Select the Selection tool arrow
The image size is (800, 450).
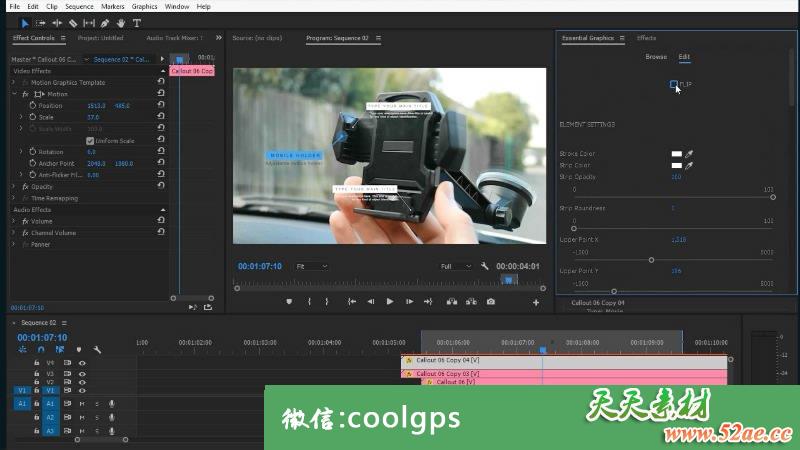point(24,23)
